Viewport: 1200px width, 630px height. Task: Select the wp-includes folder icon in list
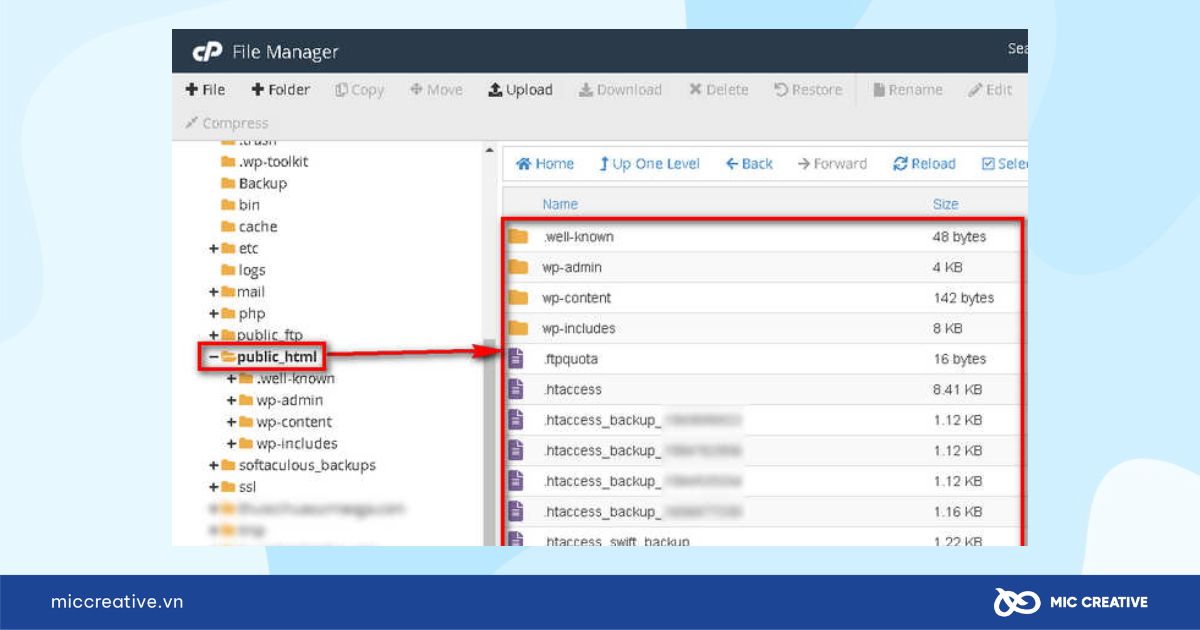tap(517, 328)
